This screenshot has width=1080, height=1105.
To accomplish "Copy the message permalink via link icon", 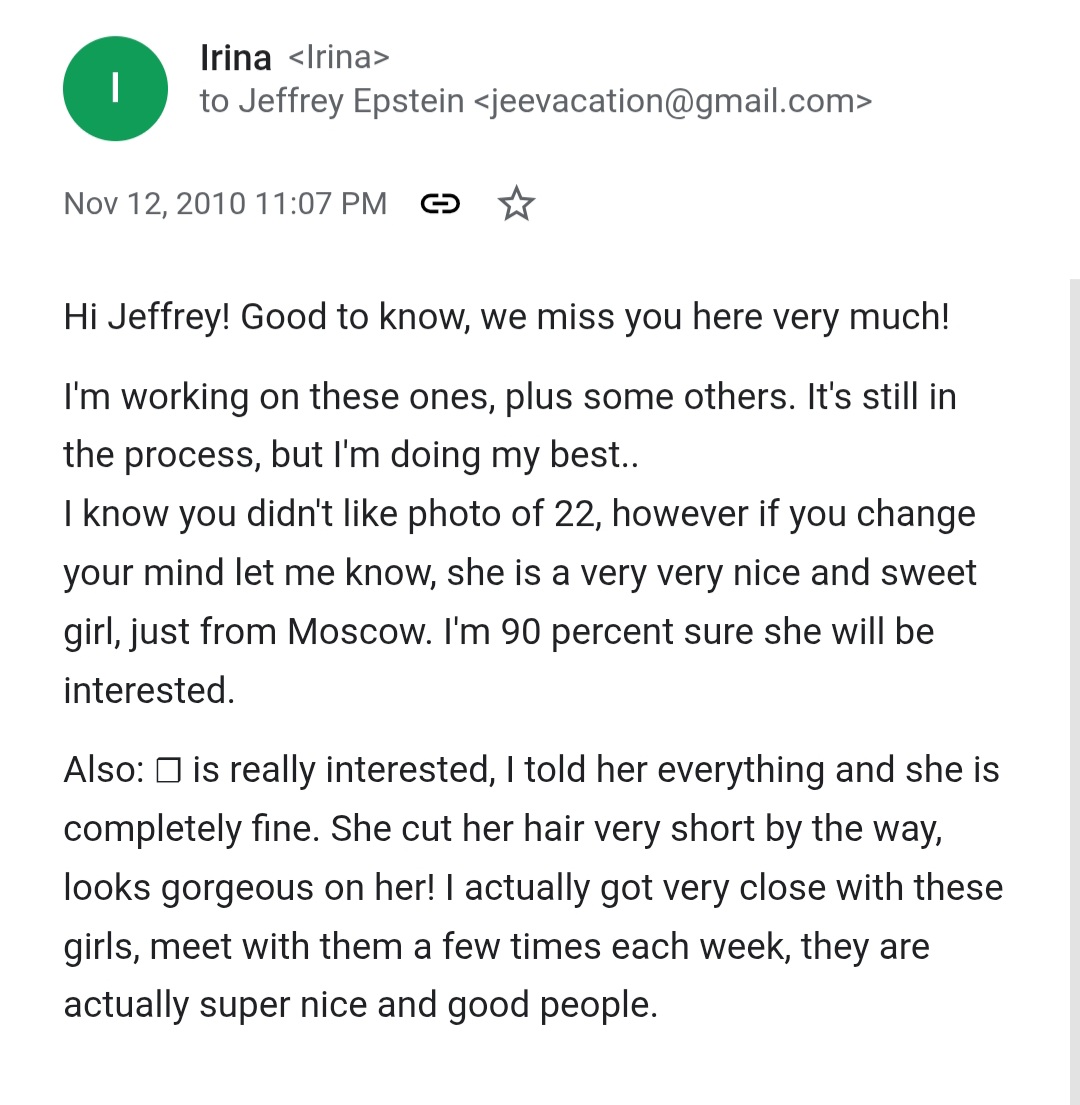I will [x=440, y=204].
